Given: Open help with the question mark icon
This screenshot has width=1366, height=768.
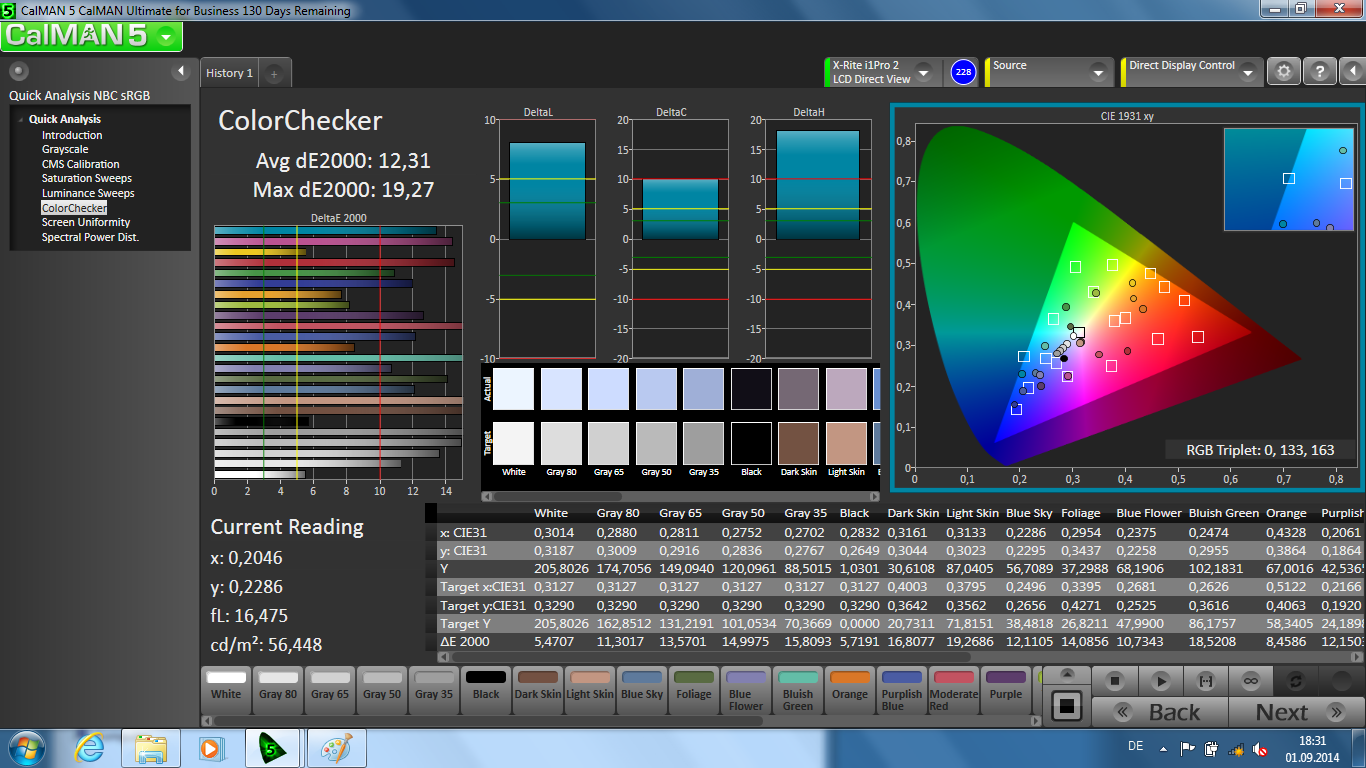Looking at the screenshot, I should coord(1320,71).
